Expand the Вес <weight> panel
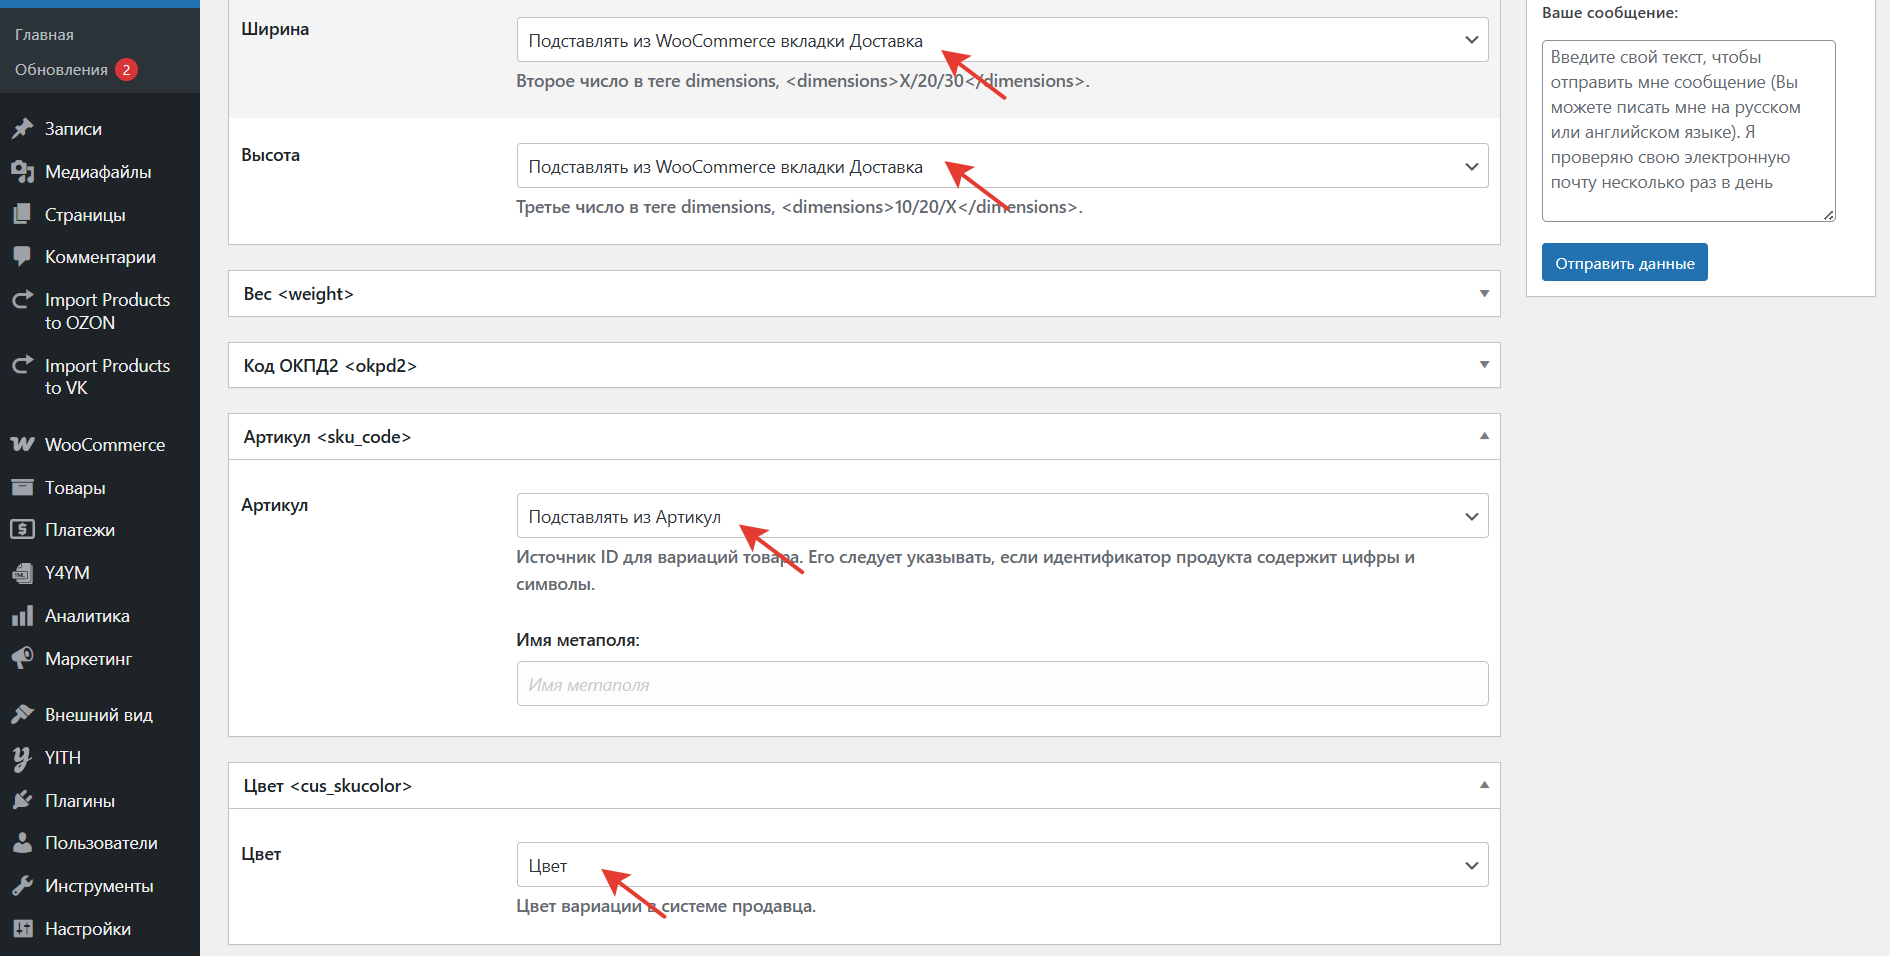Screen dimensions: 1890x956 1484,294
